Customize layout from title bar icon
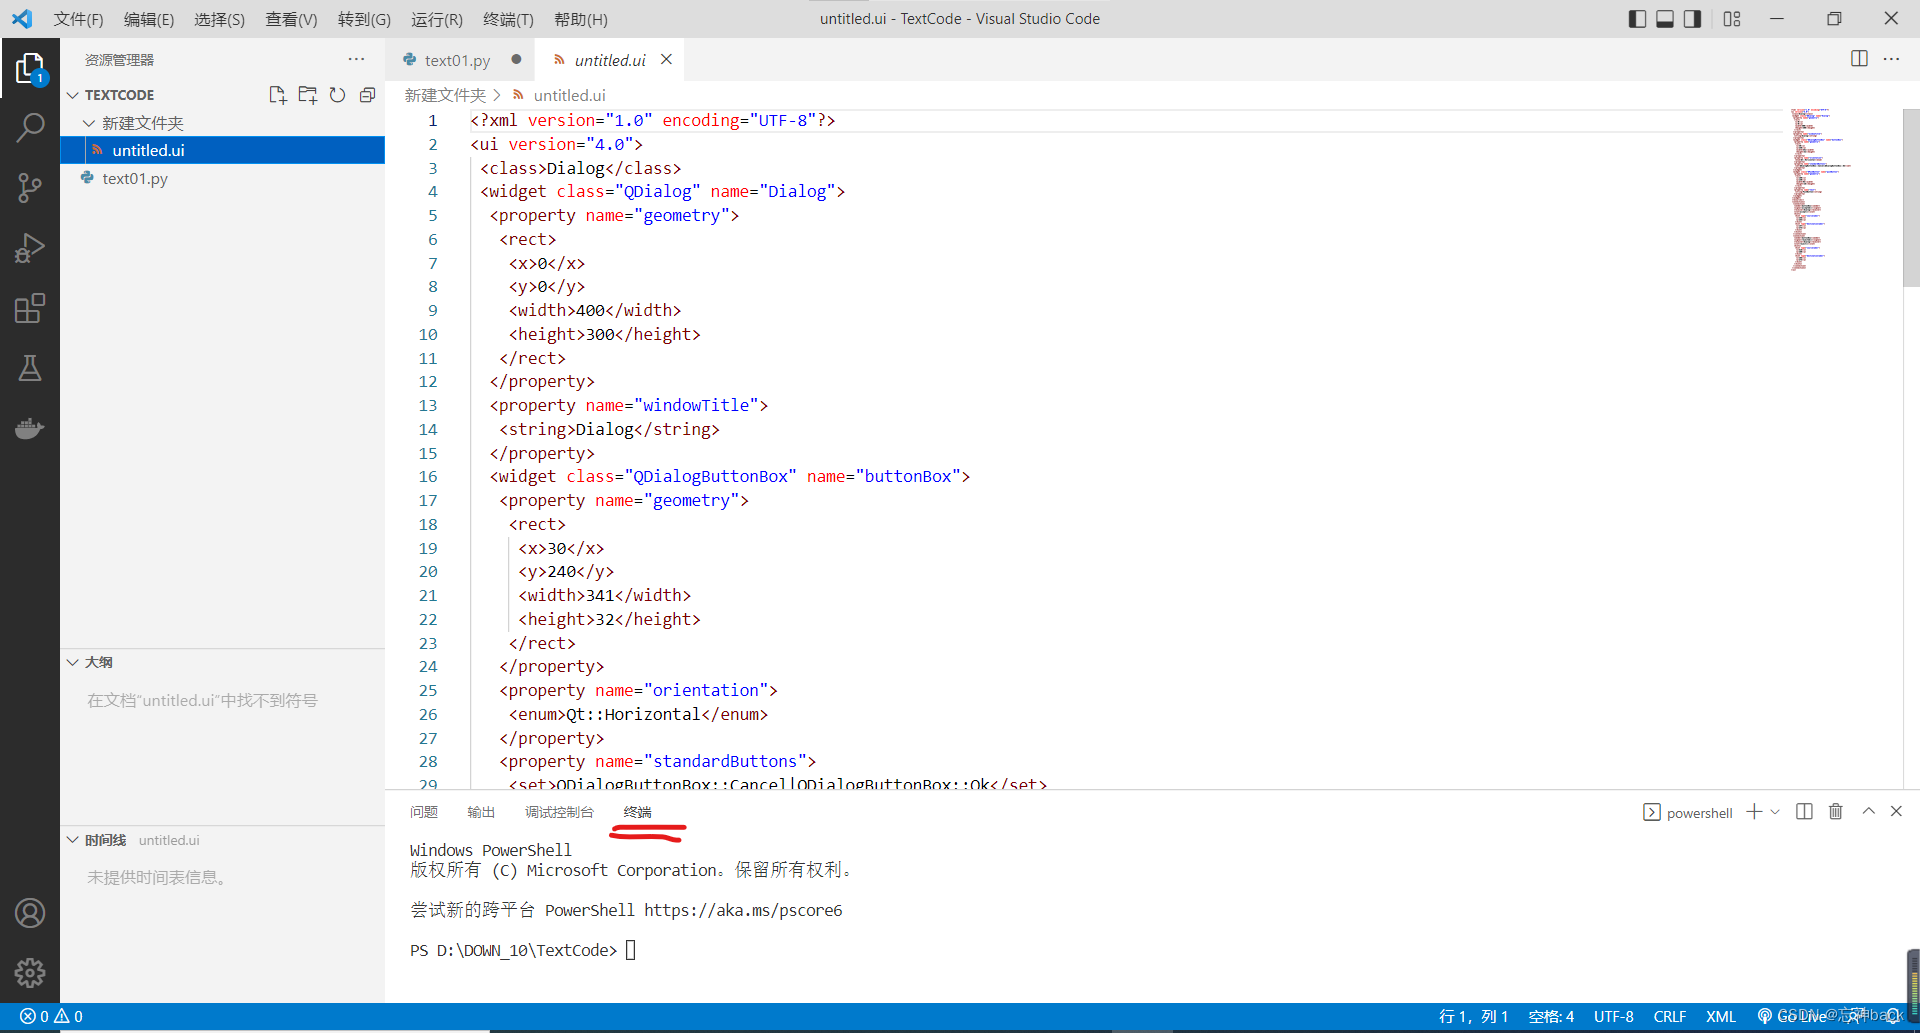This screenshot has height=1033, width=1920. click(1732, 19)
